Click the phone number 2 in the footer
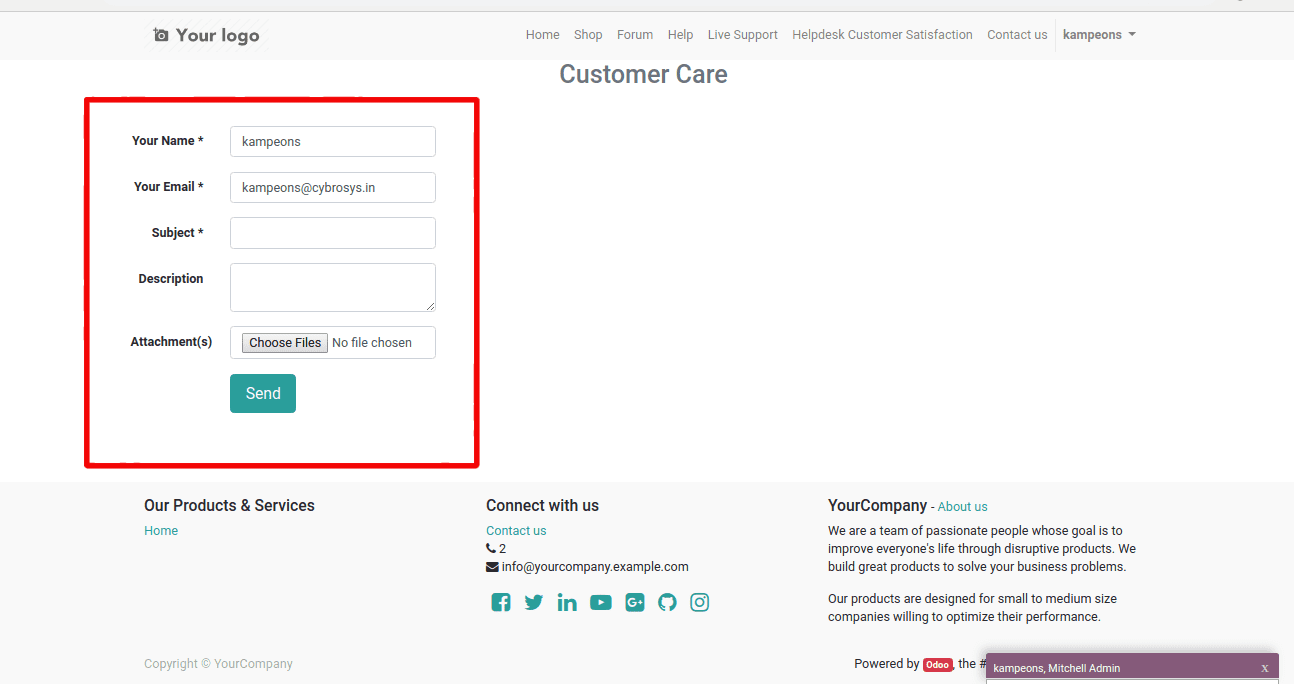Screen dimensions: 1294x684 tap(503, 549)
